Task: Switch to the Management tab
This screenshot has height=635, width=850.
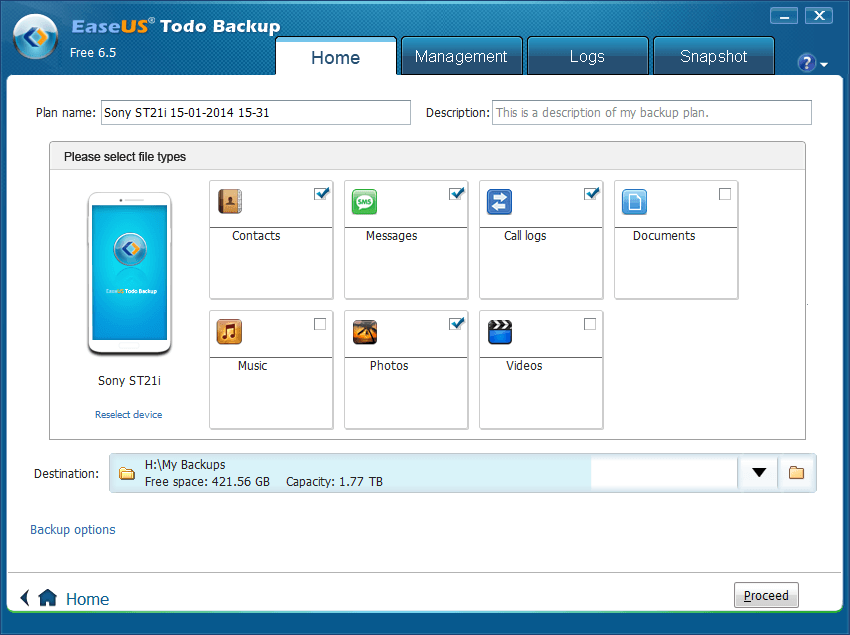Action: click(x=461, y=57)
